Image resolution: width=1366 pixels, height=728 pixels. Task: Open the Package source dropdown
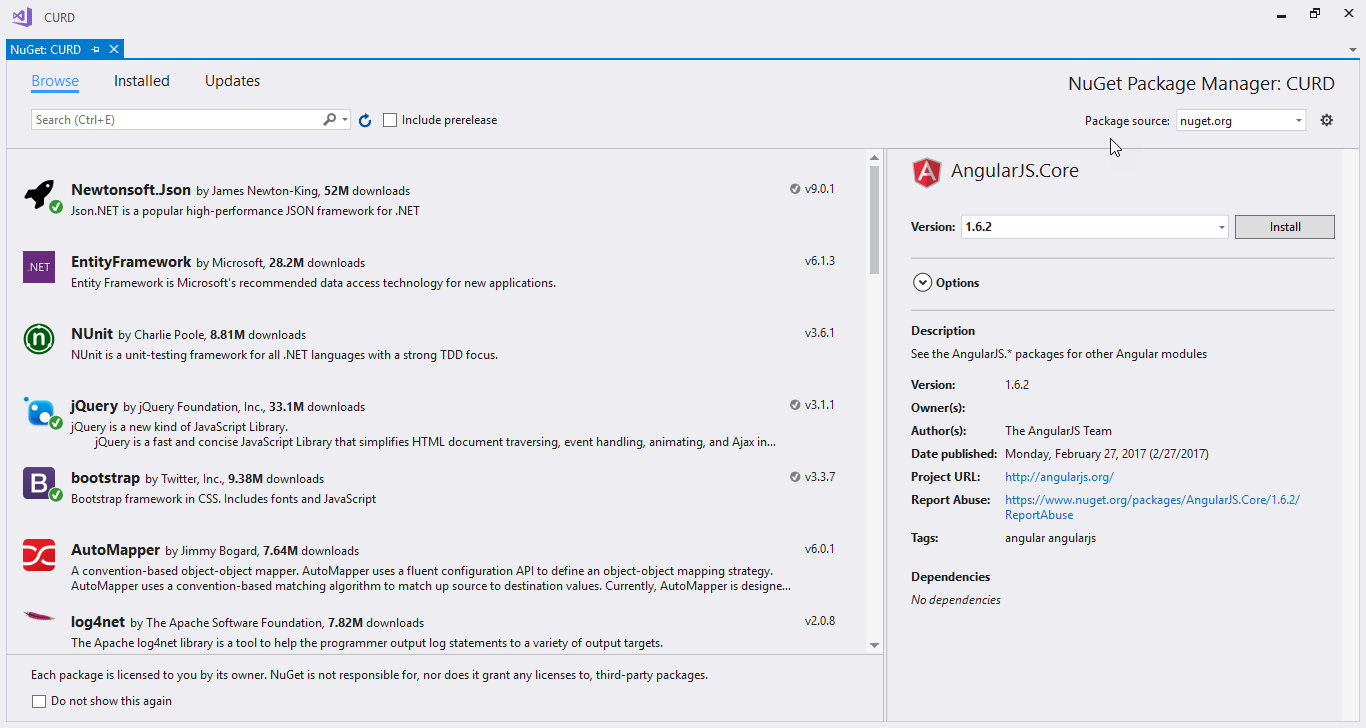point(1241,120)
